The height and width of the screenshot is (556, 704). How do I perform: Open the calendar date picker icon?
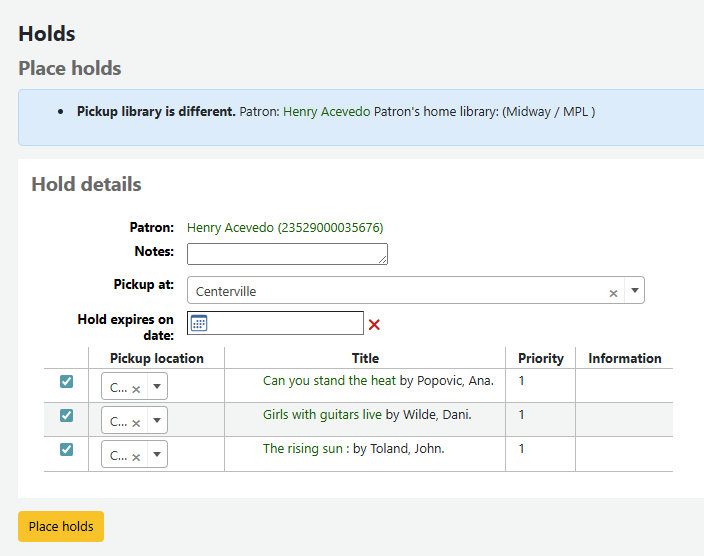(199, 323)
